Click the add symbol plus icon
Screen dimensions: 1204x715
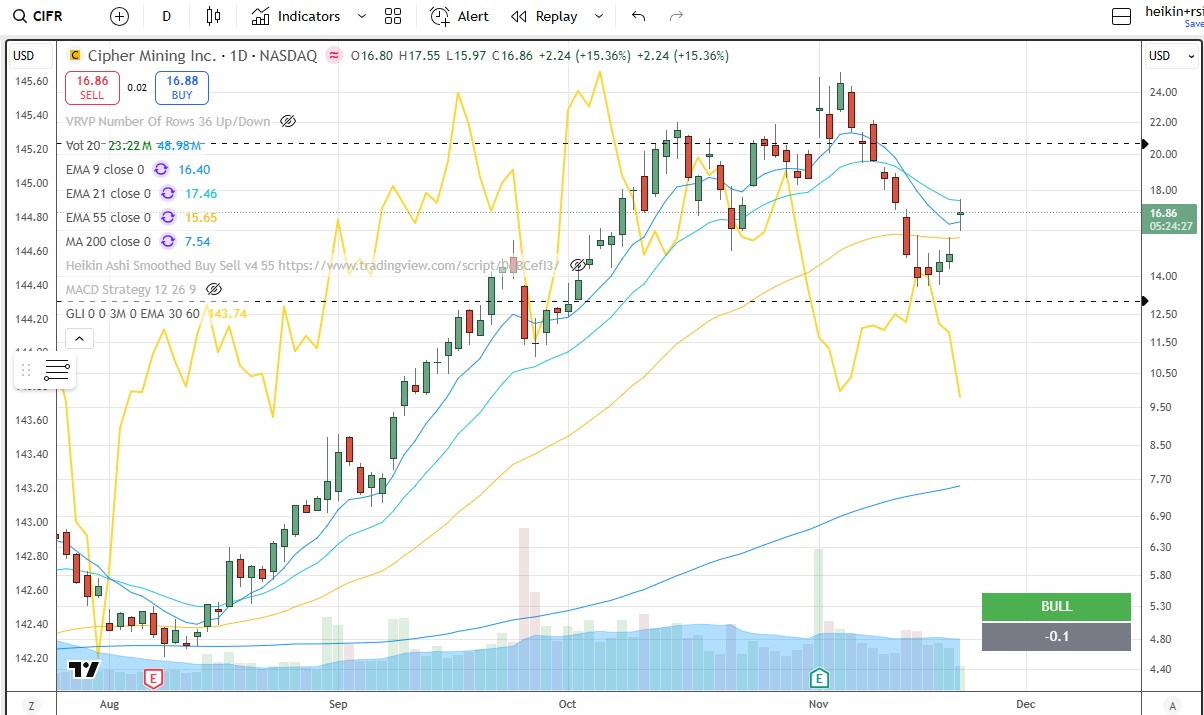(x=119, y=16)
